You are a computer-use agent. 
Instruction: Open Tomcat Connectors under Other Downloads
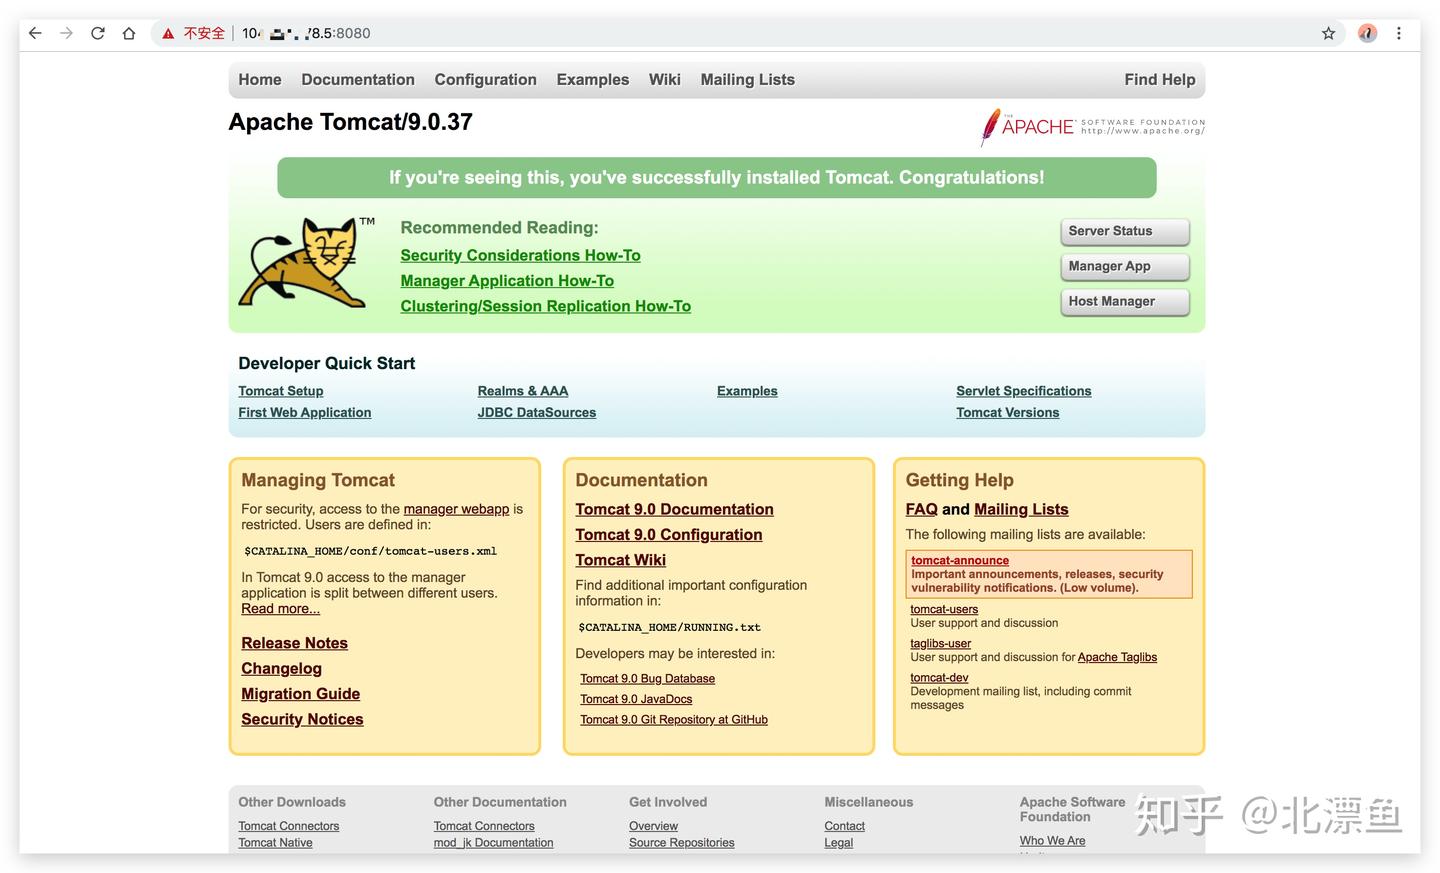pos(288,826)
